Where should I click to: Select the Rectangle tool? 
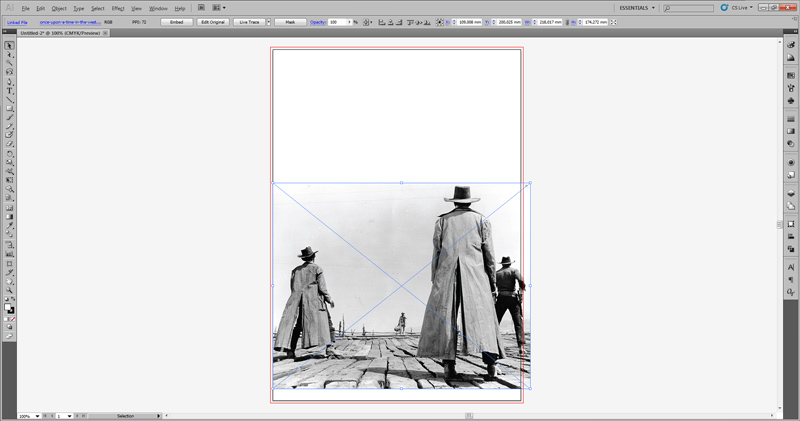(x=9, y=108)
